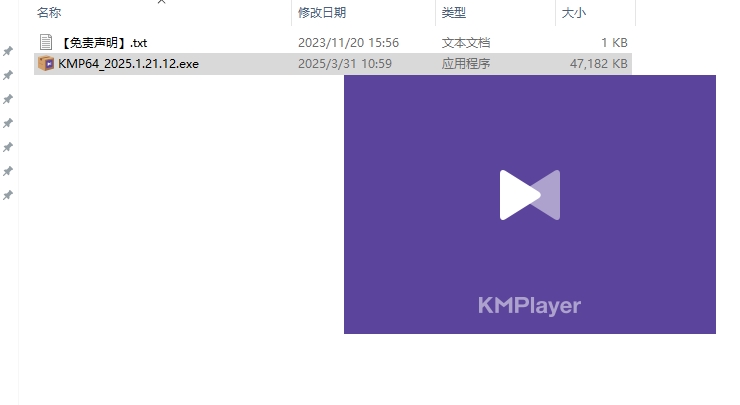
Task: Select file name KMP64_2025.1.21.12.exe
Action: 128,64
